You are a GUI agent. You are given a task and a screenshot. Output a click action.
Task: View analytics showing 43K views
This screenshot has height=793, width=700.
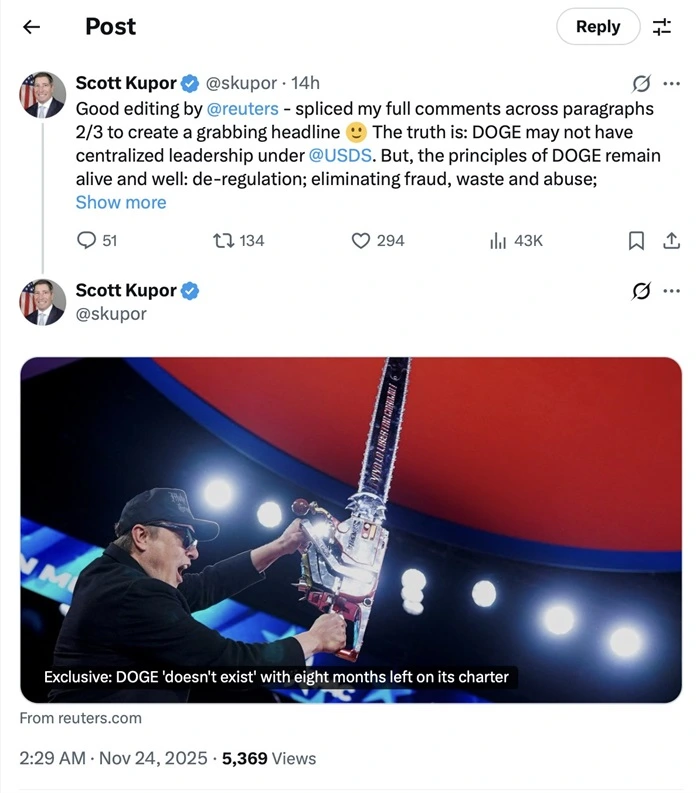[515, 240]
